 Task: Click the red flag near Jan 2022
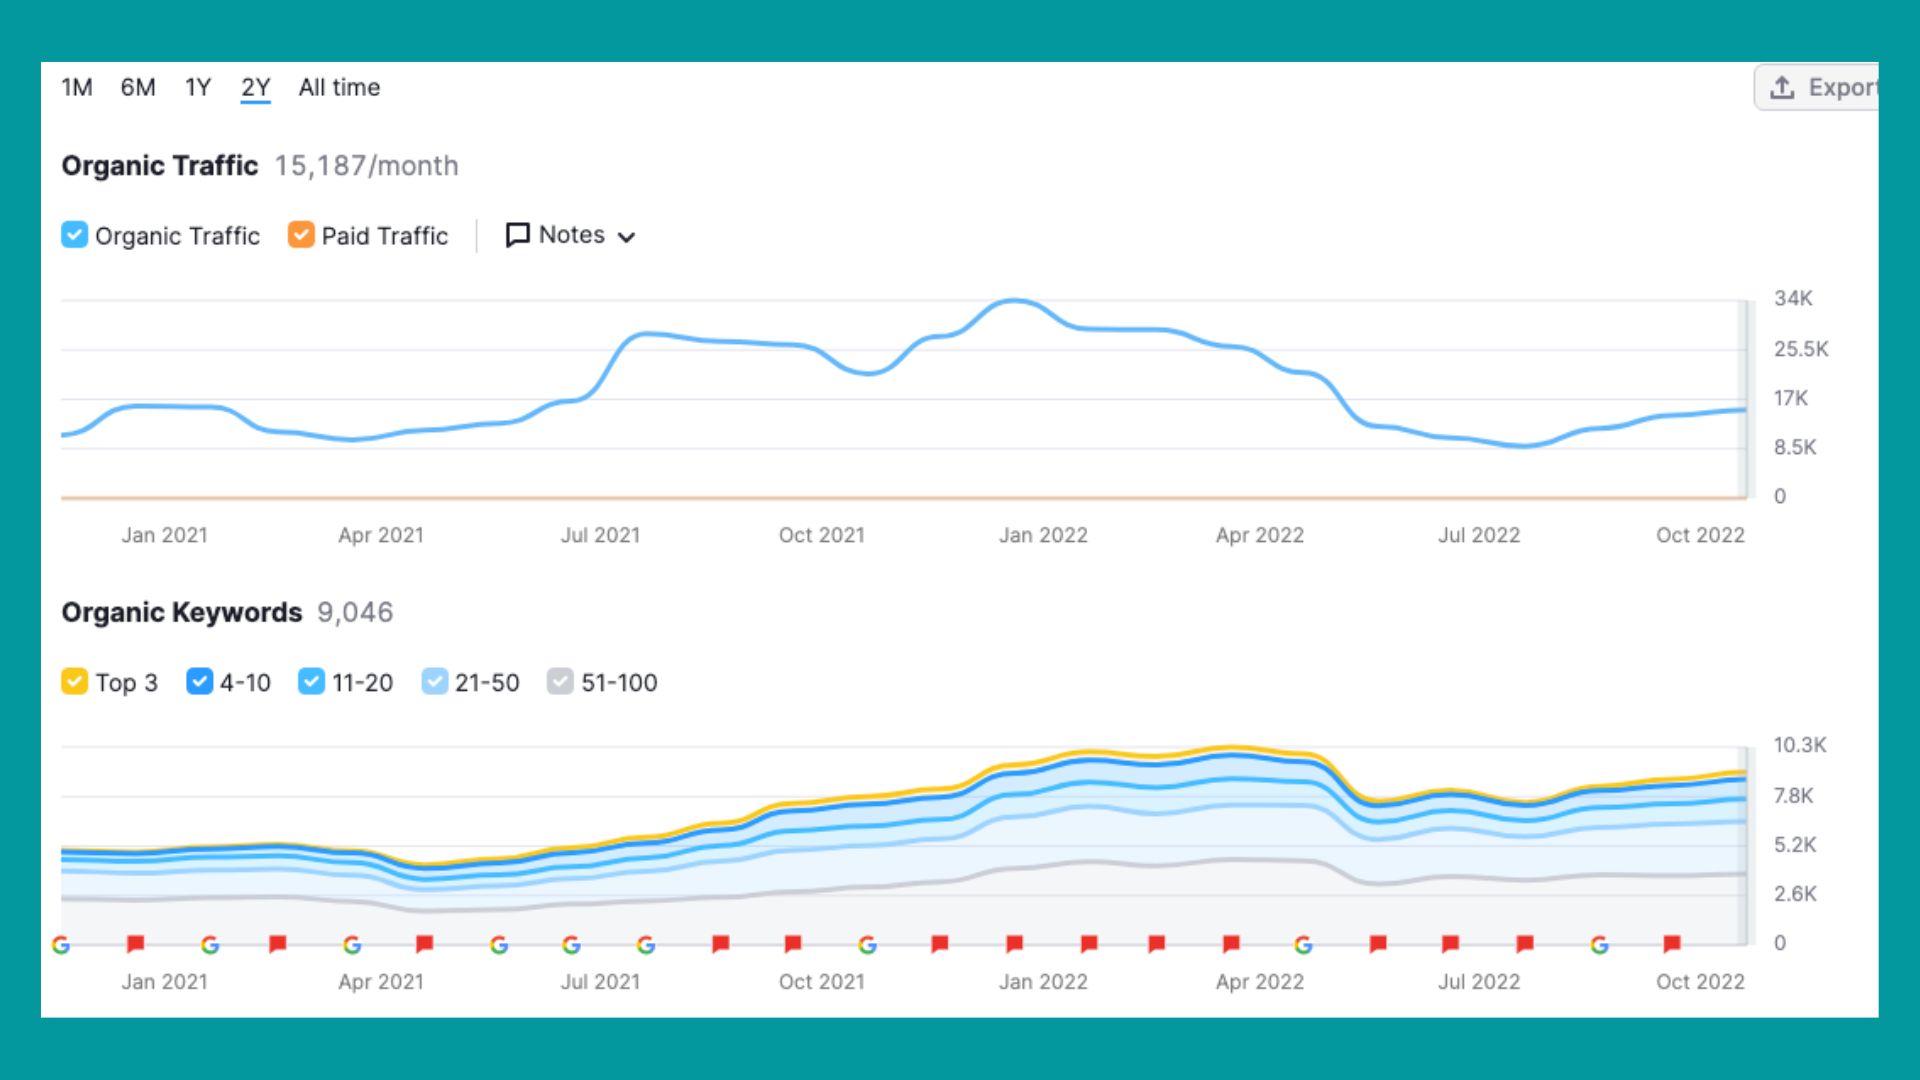click(x=1014, y=943)
